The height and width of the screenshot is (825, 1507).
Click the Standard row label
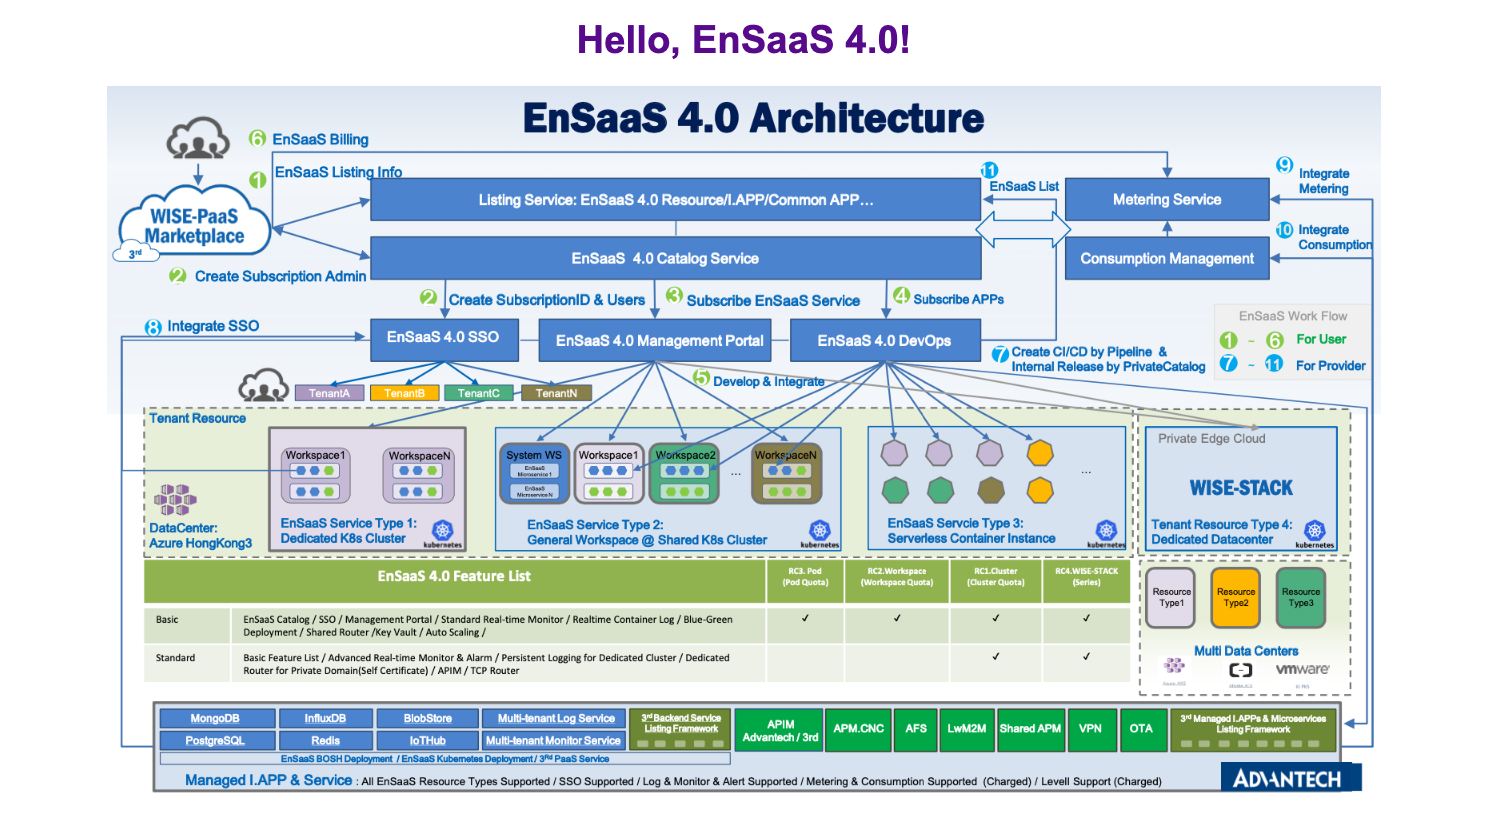[175, 658]
